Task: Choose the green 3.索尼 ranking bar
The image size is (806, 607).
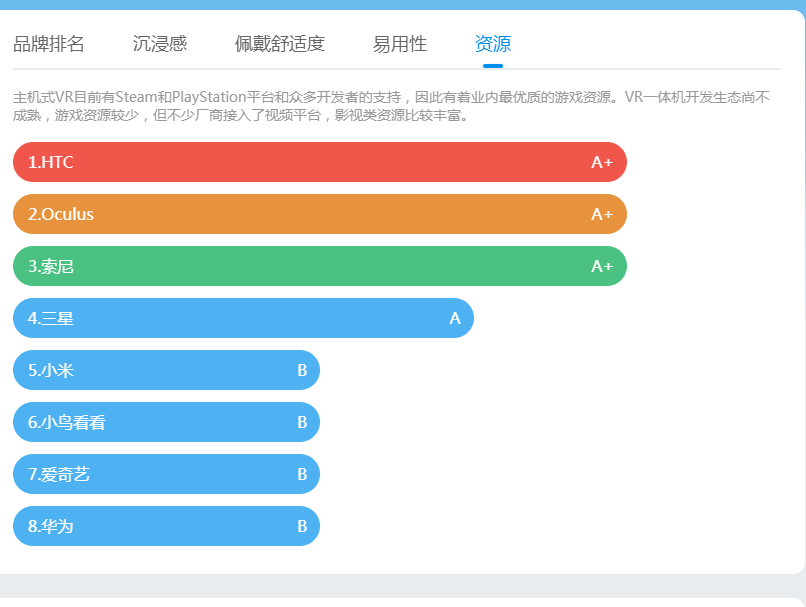Action: pos(320,266)
